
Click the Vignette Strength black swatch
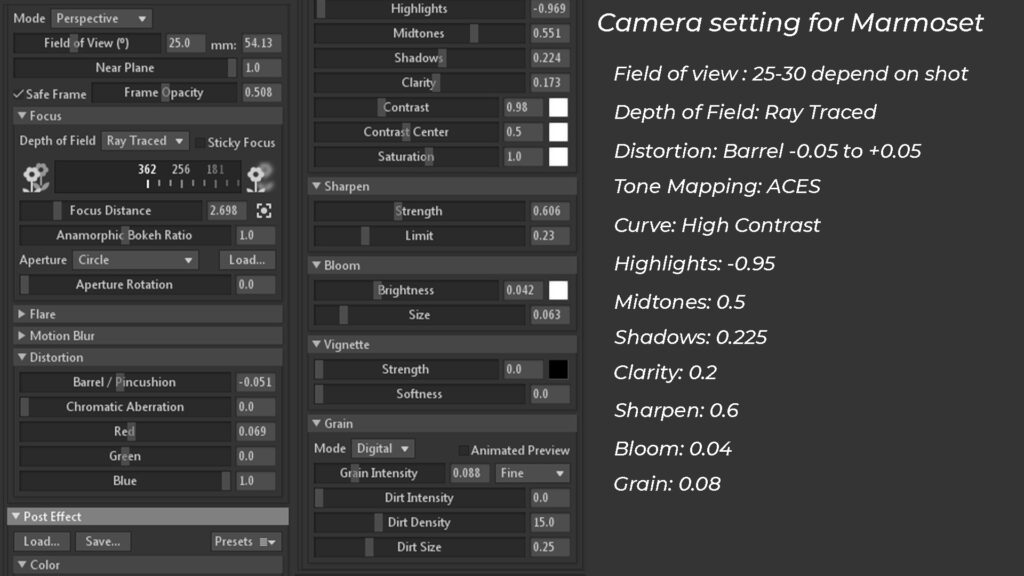(x=558, y=370)
